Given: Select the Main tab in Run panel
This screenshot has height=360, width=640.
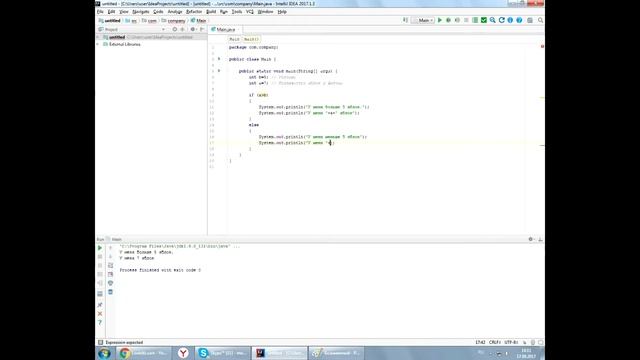Looking at the screenshot, I should tap(114, 239).
